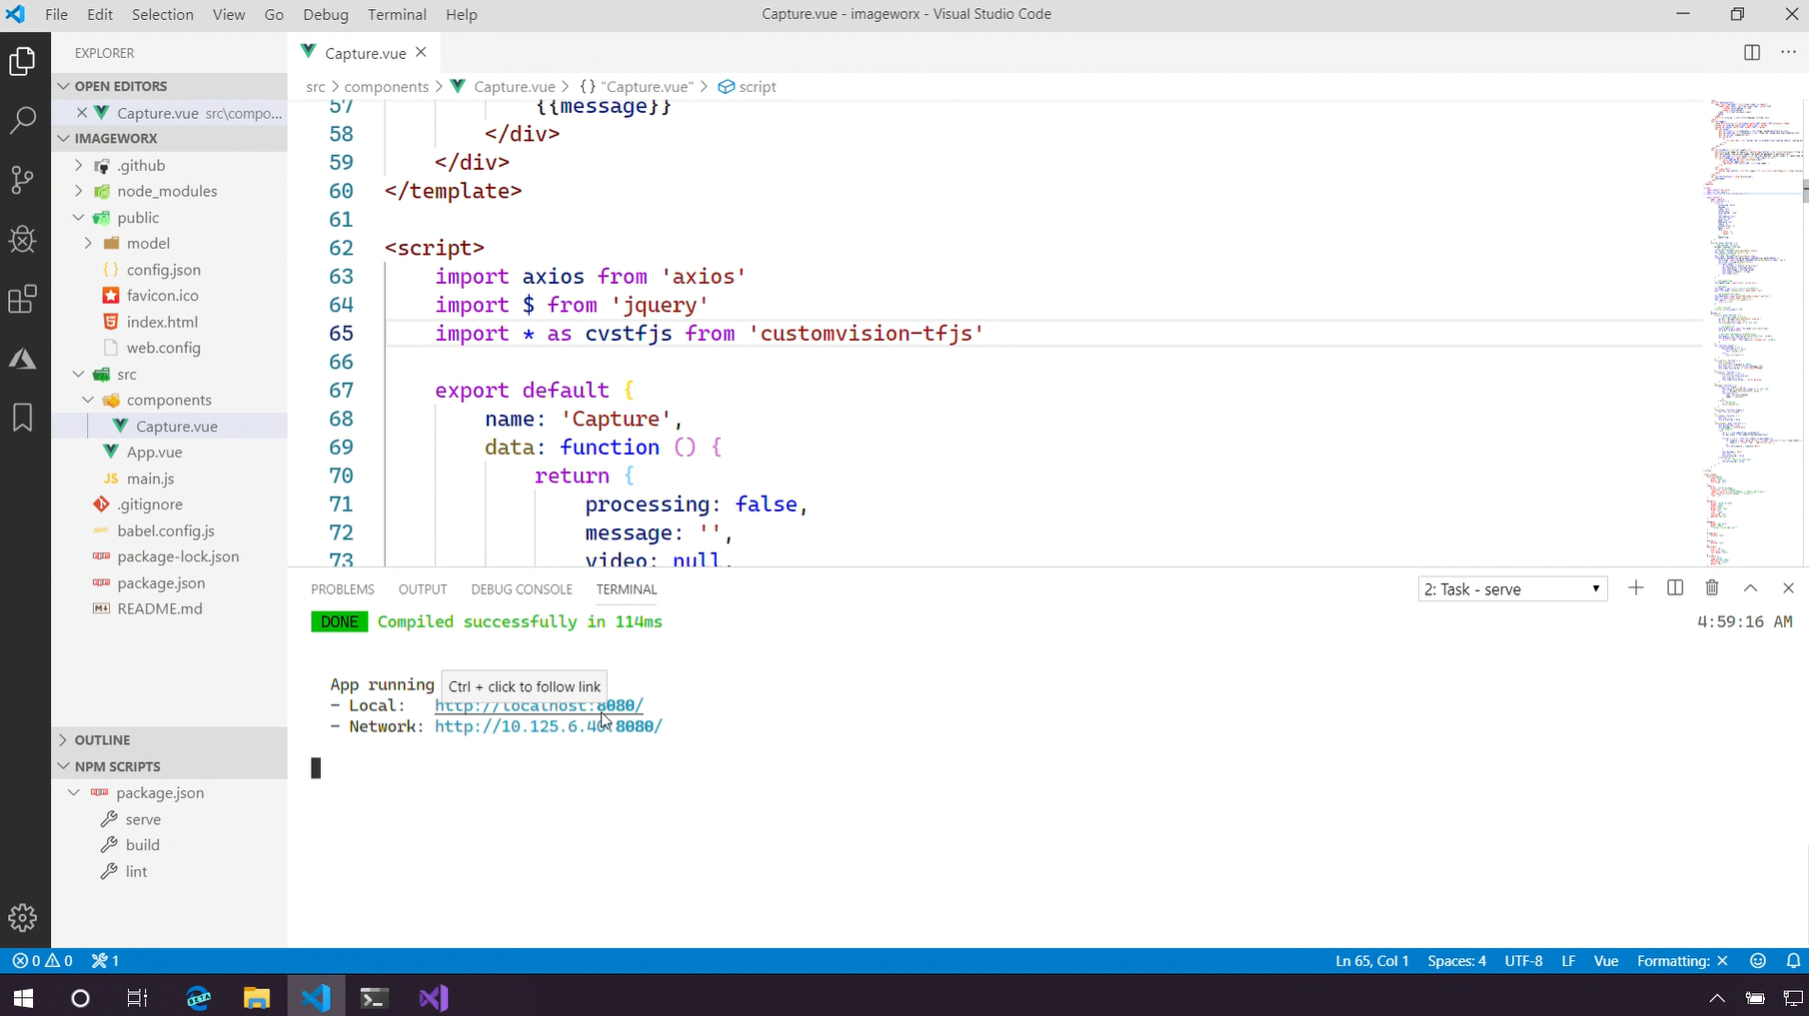The width and height of the screenshot is (1809, 1016).
Task: Switch to the PROBLEMS tab
Action: [342, 590]
